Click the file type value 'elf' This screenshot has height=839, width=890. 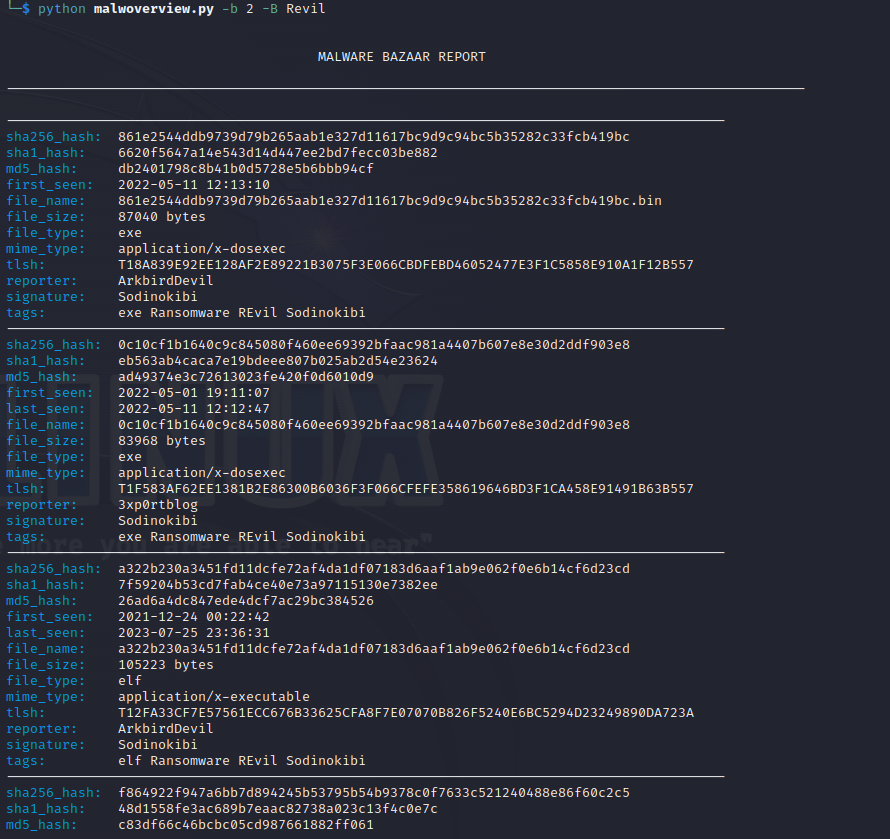[130, 681]
